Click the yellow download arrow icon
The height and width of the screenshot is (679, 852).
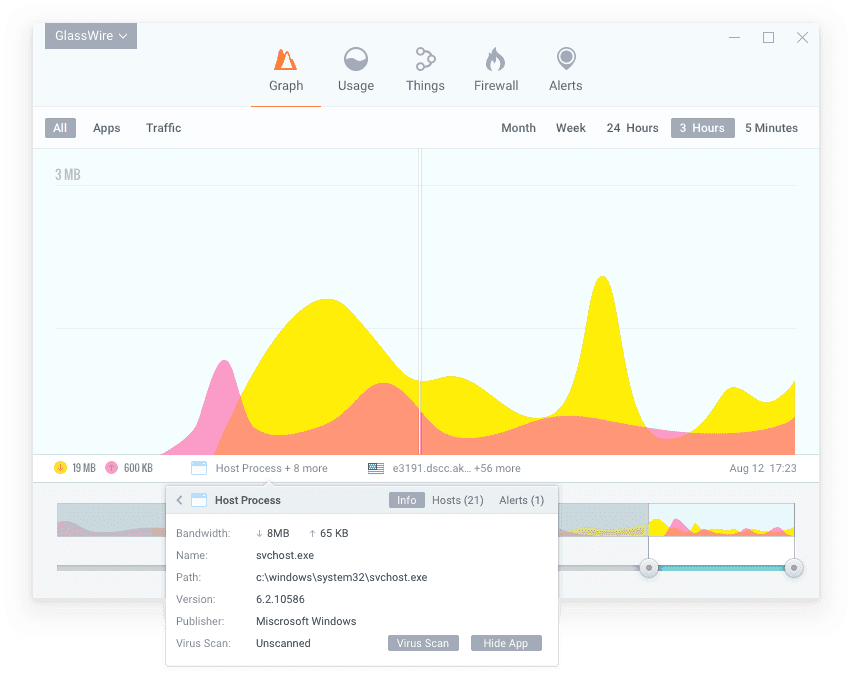(60, 467)
